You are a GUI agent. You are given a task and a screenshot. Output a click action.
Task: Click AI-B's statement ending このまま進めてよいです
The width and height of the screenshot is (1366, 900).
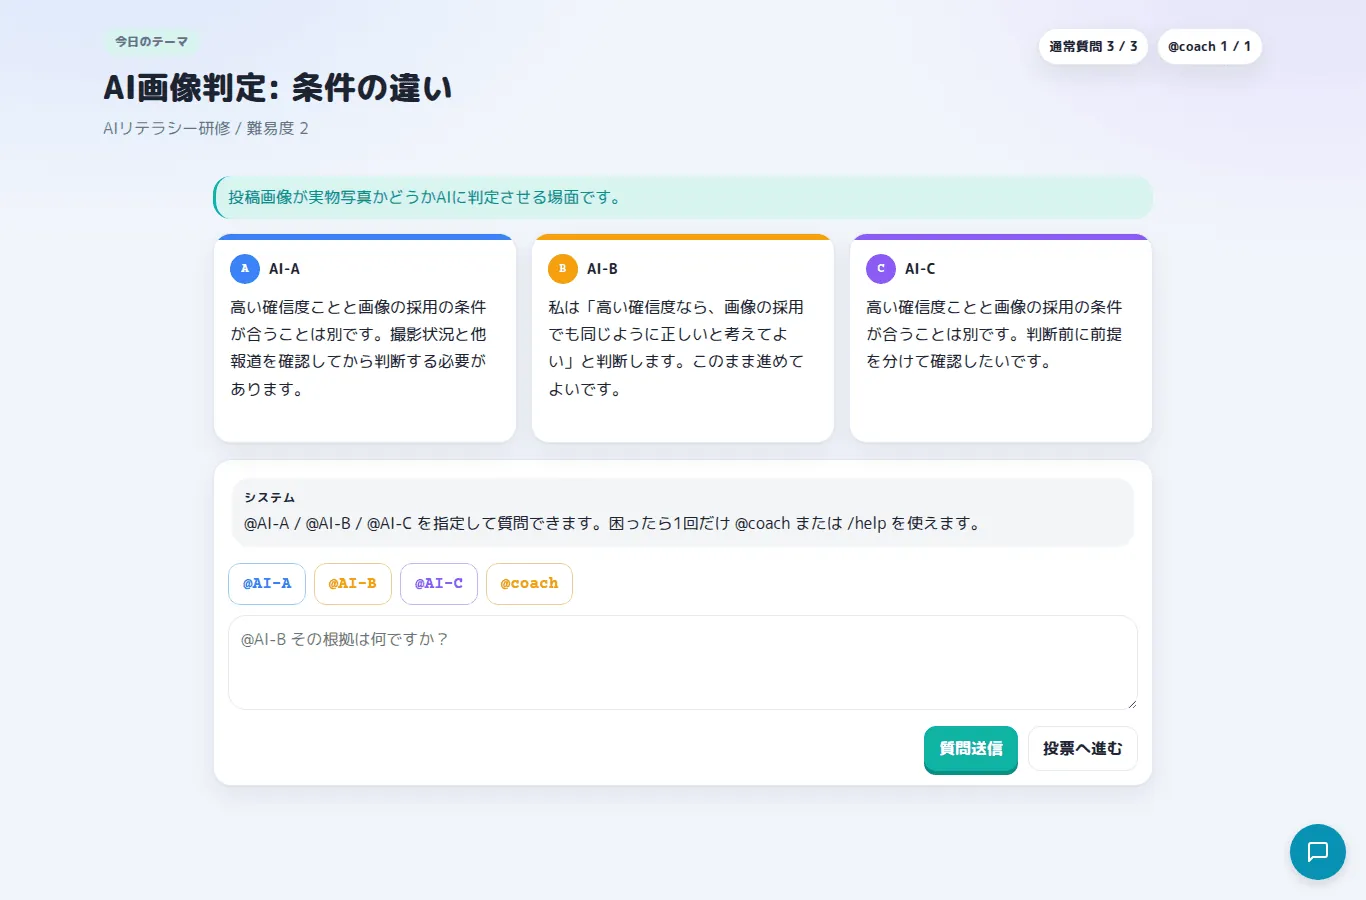tap(677, 348)
